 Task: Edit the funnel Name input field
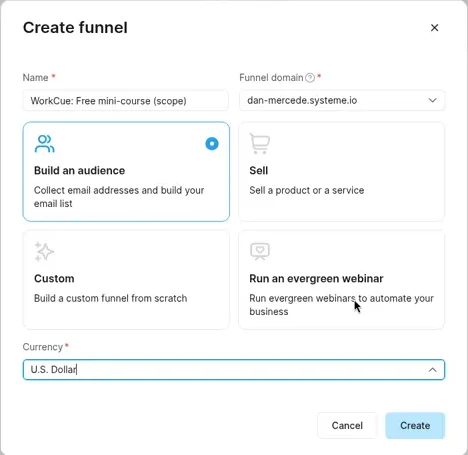coord(126,101)
